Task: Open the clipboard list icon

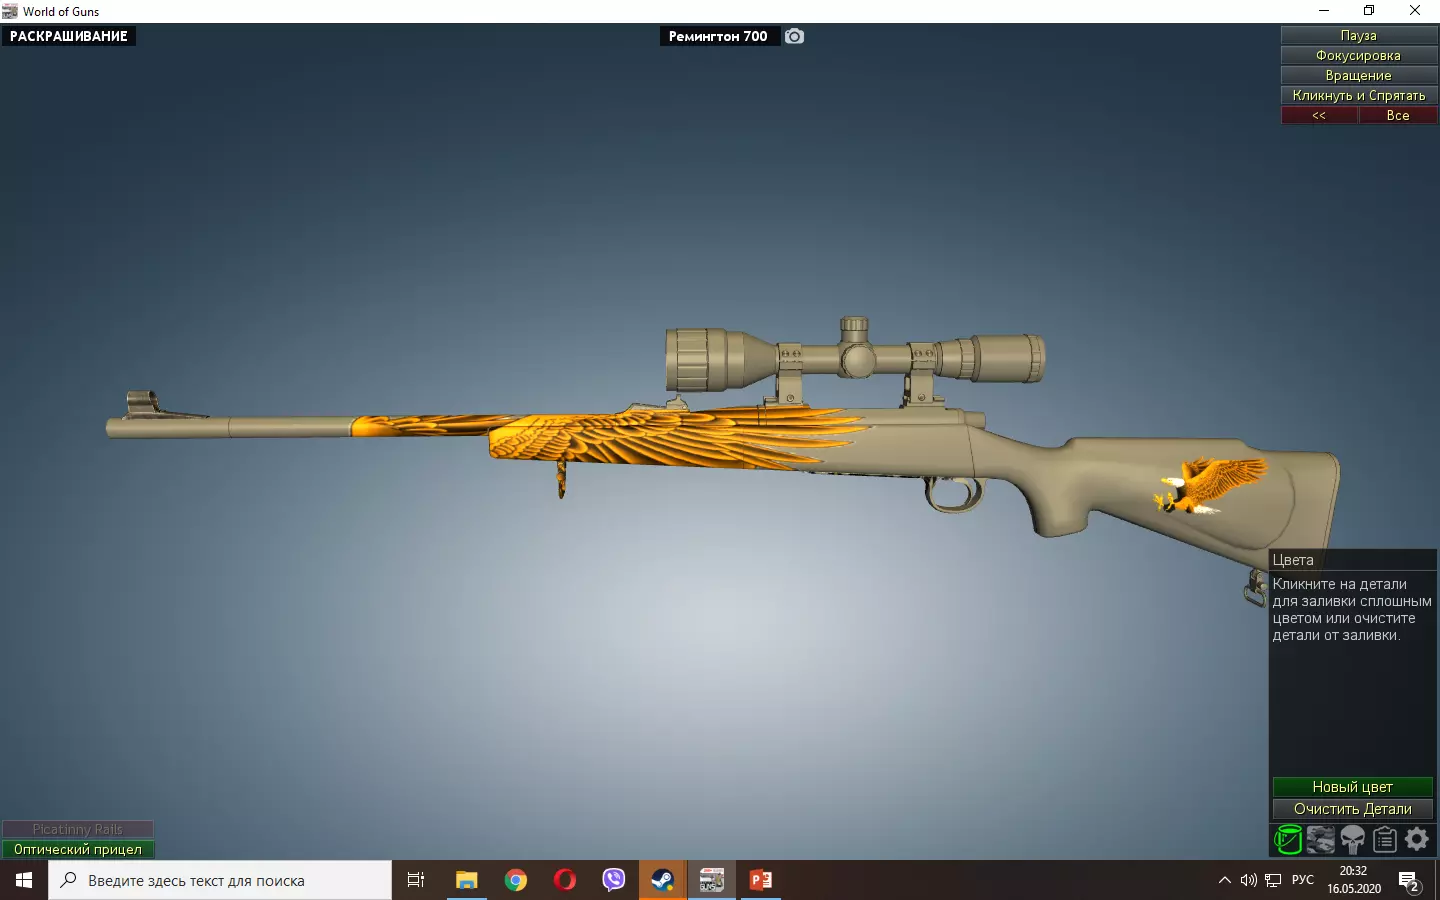Action: [1385, 839]
